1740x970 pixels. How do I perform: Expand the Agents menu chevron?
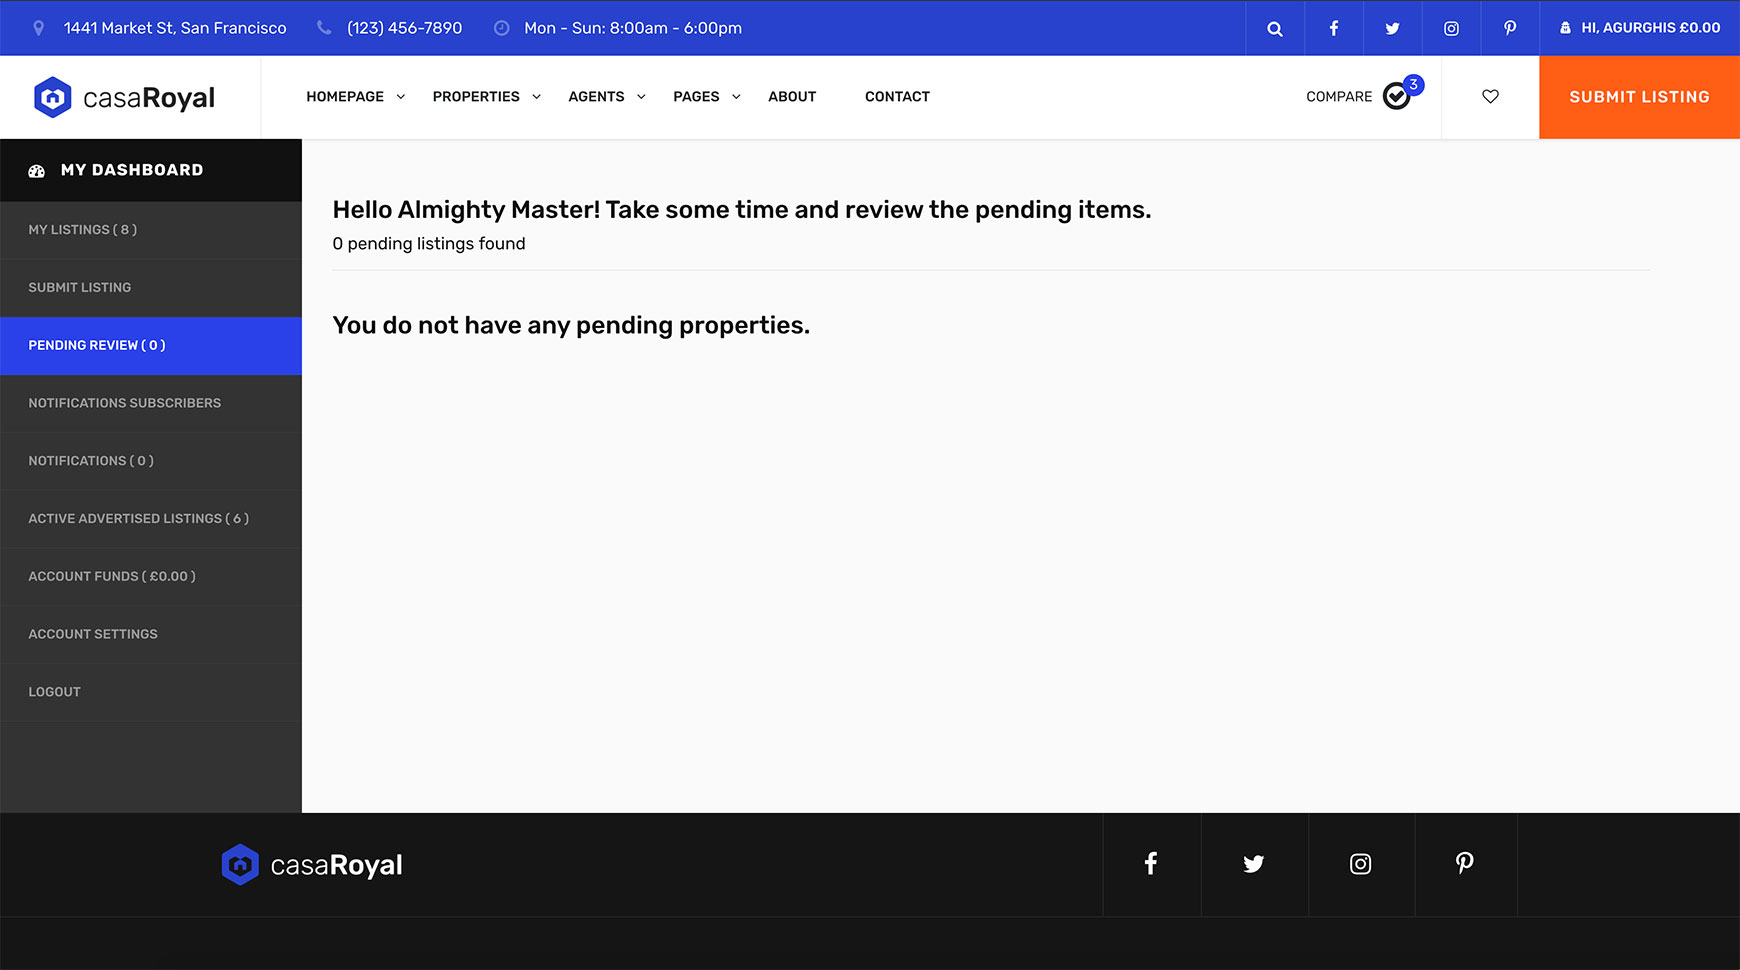coord(641,97)
